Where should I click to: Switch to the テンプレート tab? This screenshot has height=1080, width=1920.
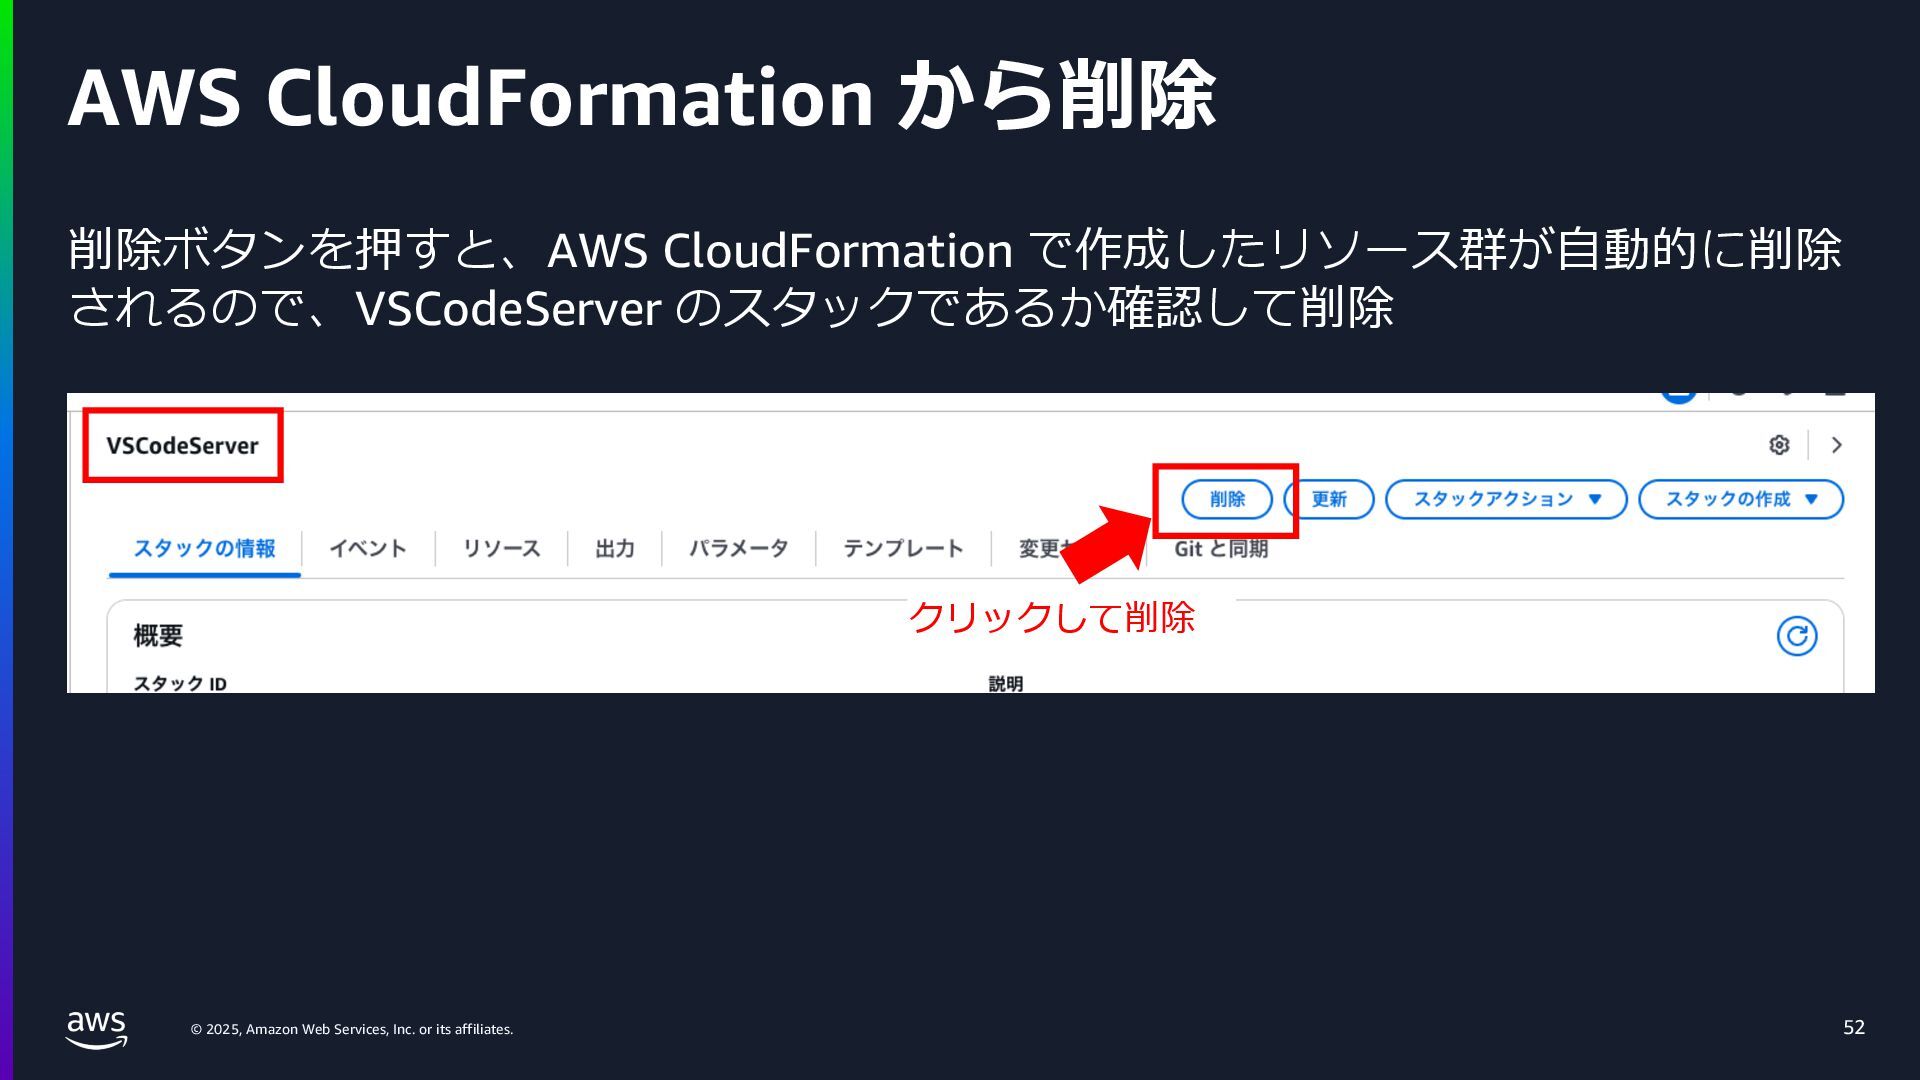click(x=903, y=548)
